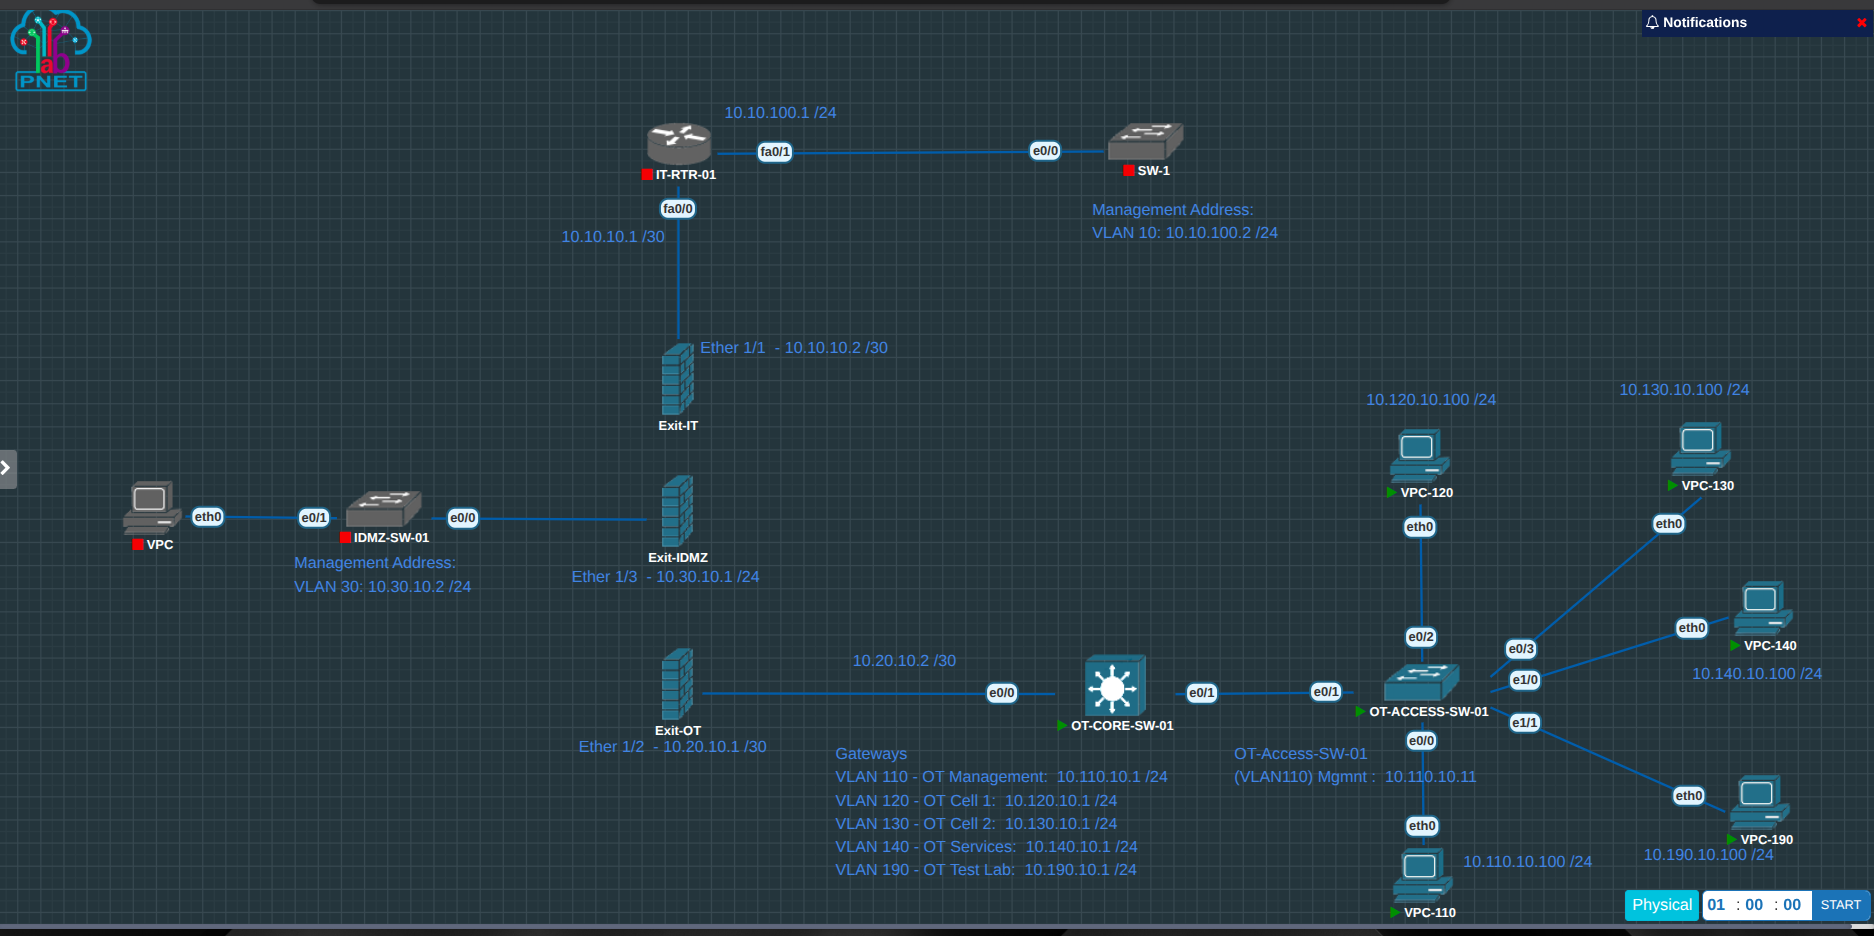Viewport: 1874px width, 936px height.
Task: Close the Notifications panel
Action: coord(1861,23)
